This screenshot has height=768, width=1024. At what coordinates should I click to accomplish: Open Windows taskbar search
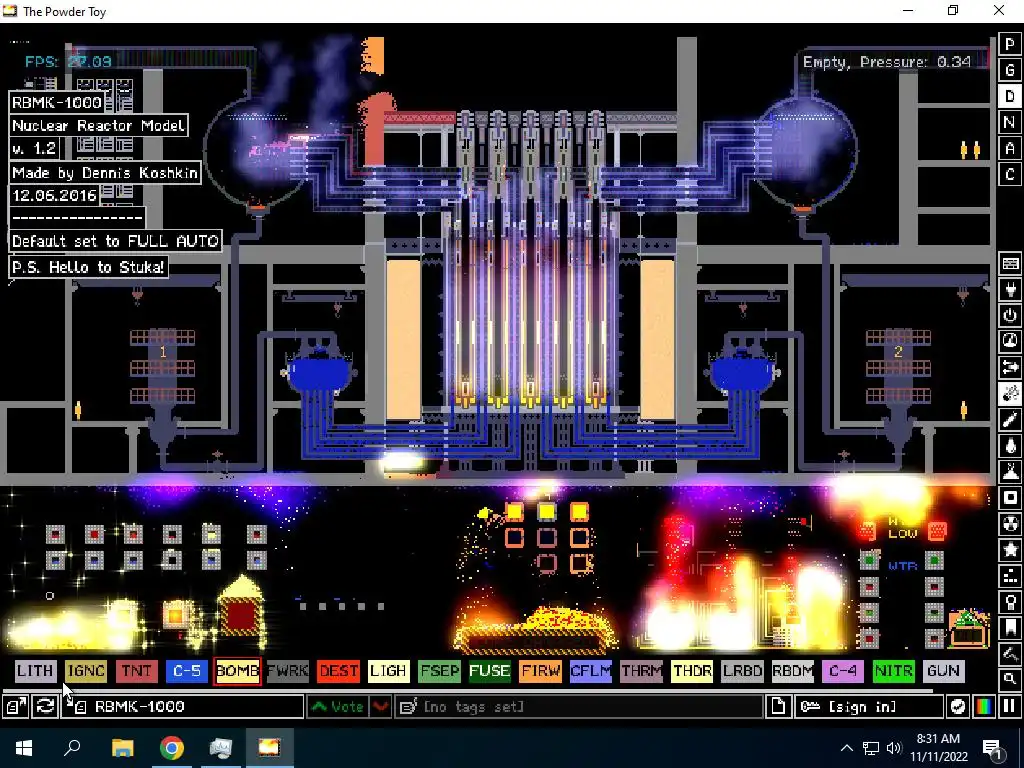72,748
